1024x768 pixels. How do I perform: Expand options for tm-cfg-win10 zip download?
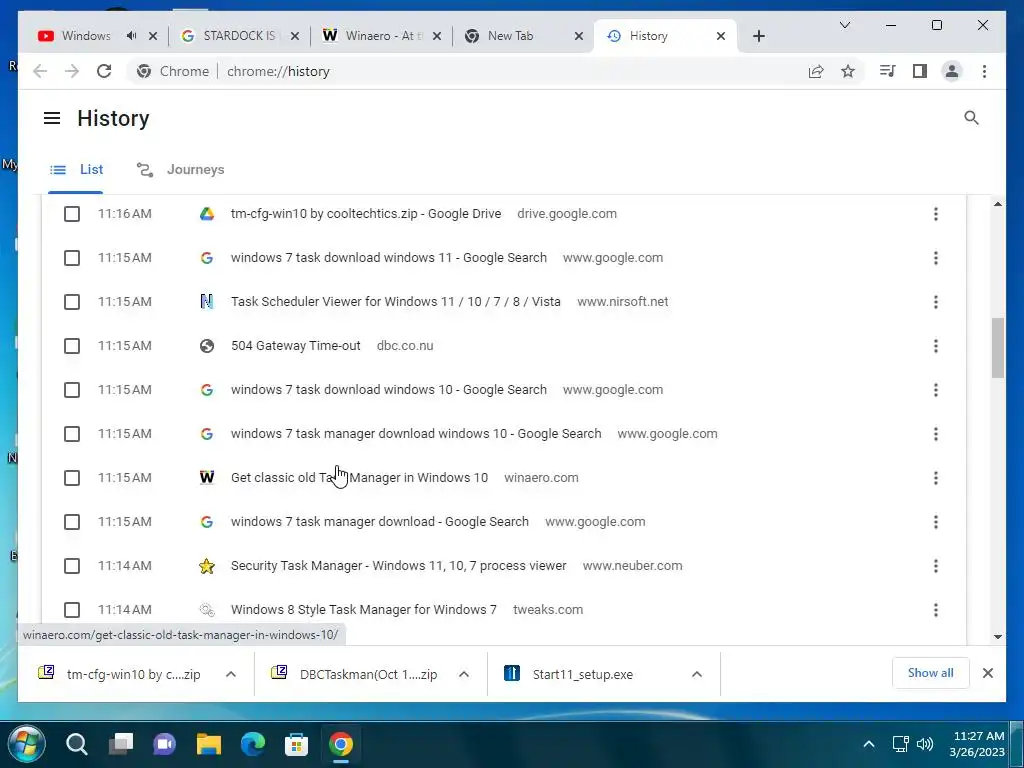231,674
